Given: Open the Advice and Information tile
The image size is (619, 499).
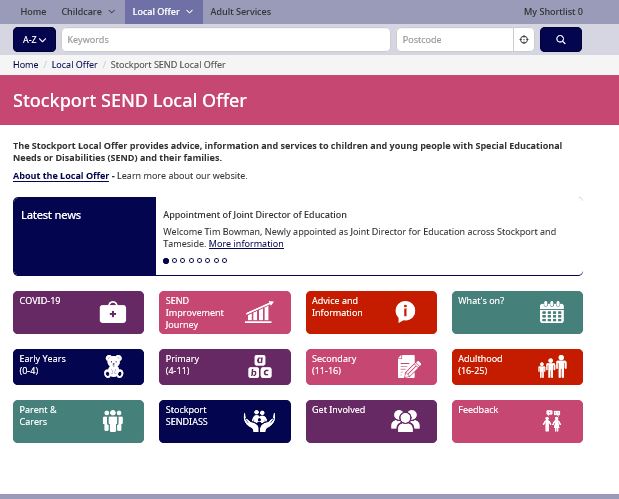Looking at the screenshot, I should point(371,312).
